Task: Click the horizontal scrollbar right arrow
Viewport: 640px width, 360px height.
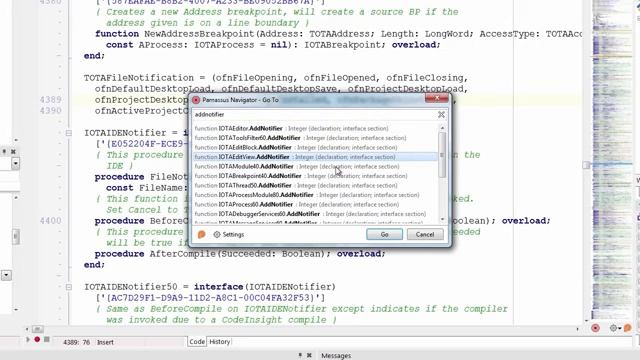Action: [577, 329]
